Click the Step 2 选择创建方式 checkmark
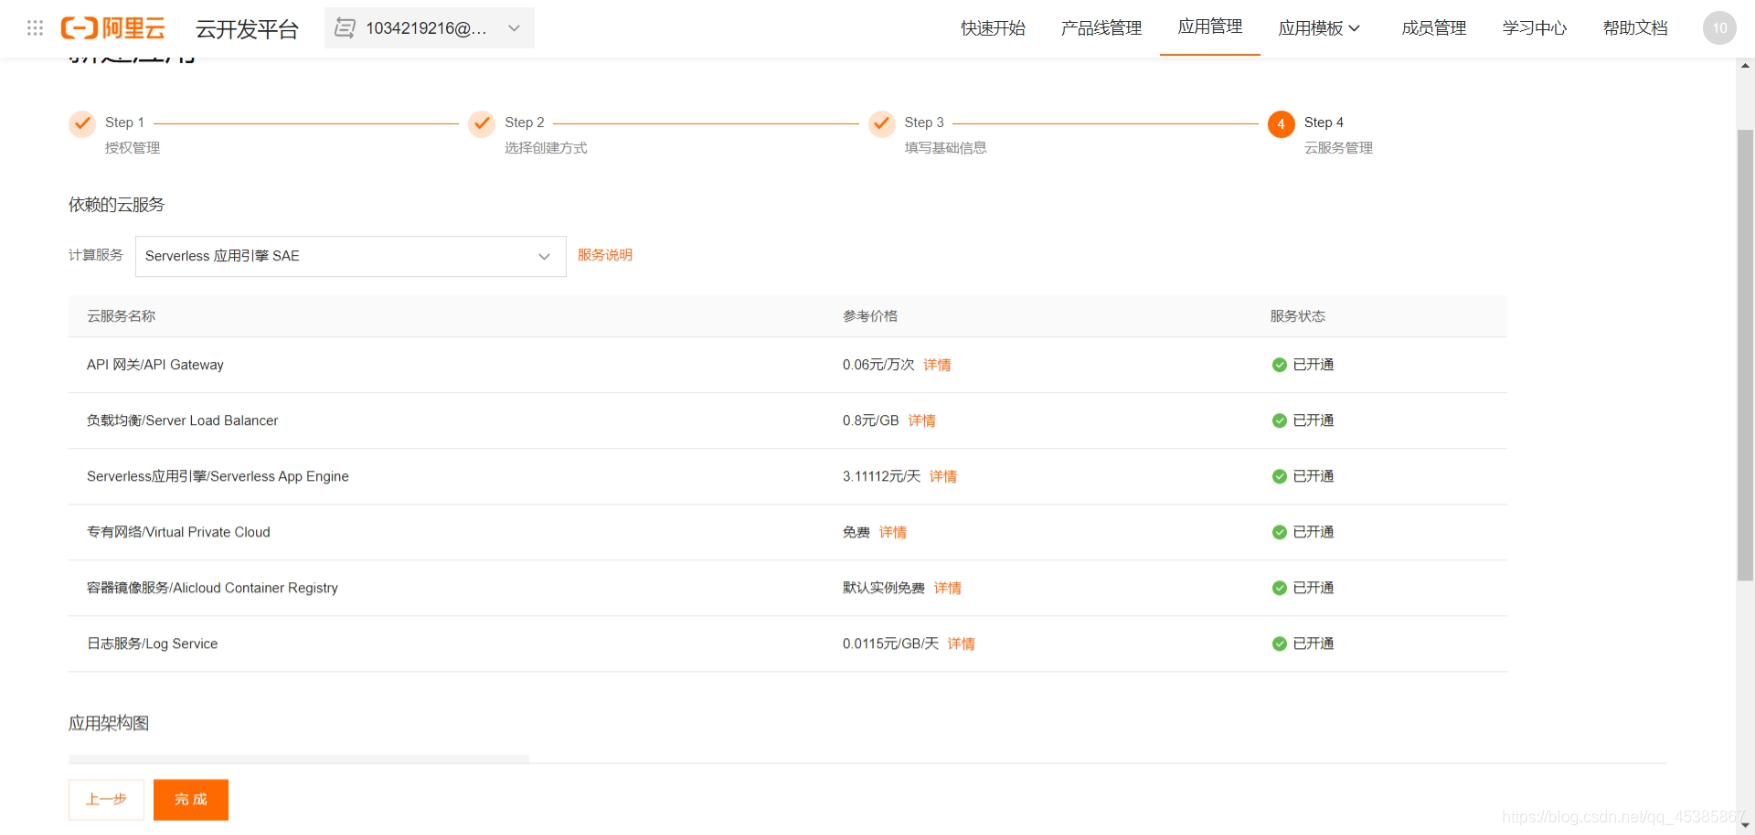1755x835 pixels. tap(482, 124)
